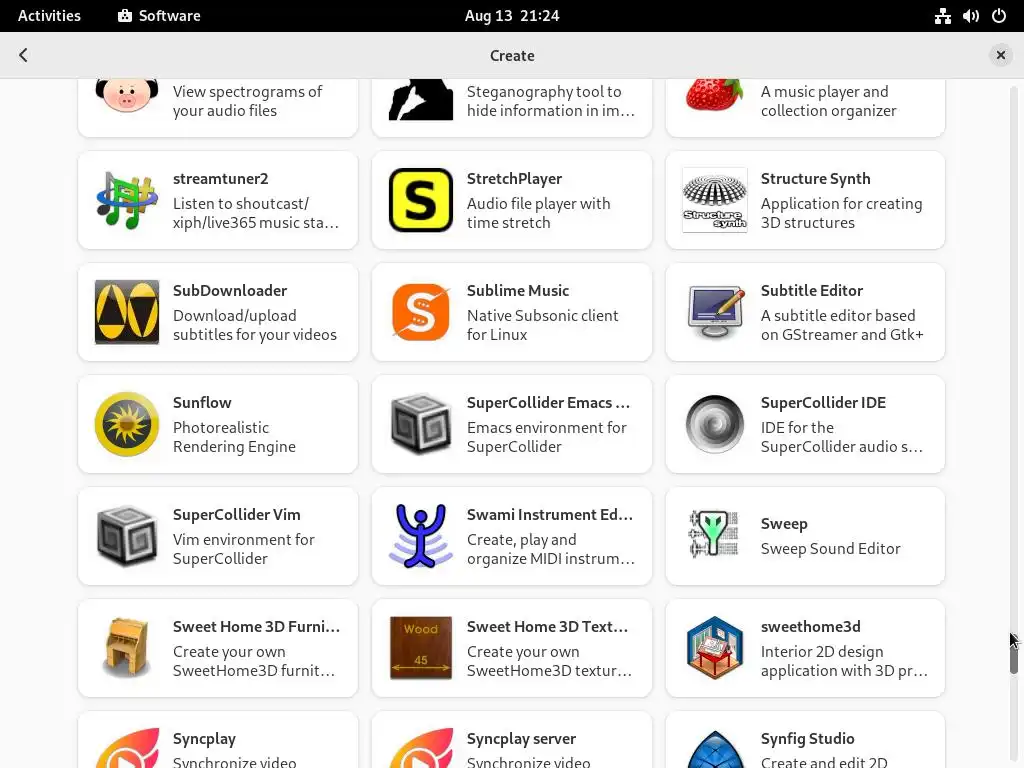Click the SubDownloader yellow-black icon

coord(127,312)
